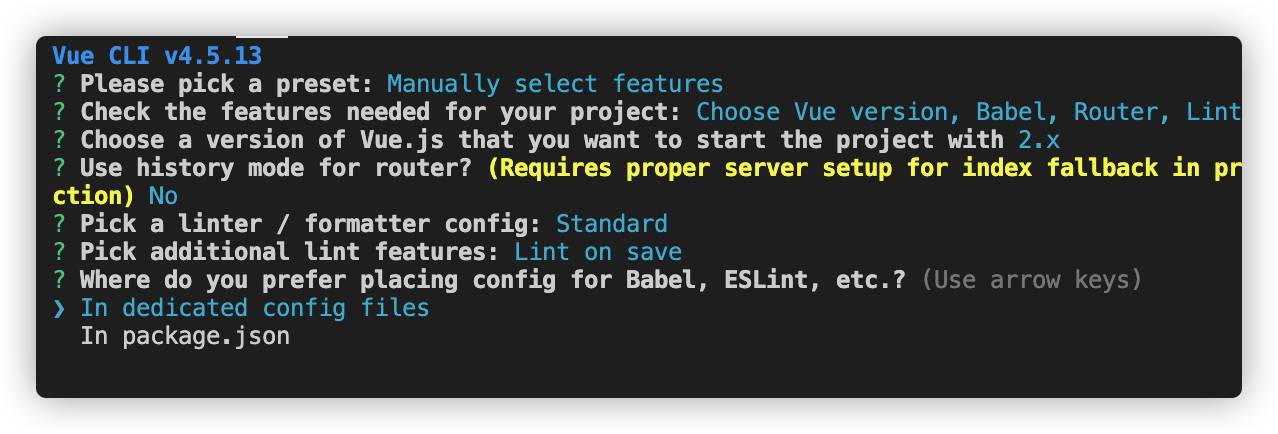Click the 'Lint on save' answer text
The image size is (1278, 434).
(x=597, y=252)
